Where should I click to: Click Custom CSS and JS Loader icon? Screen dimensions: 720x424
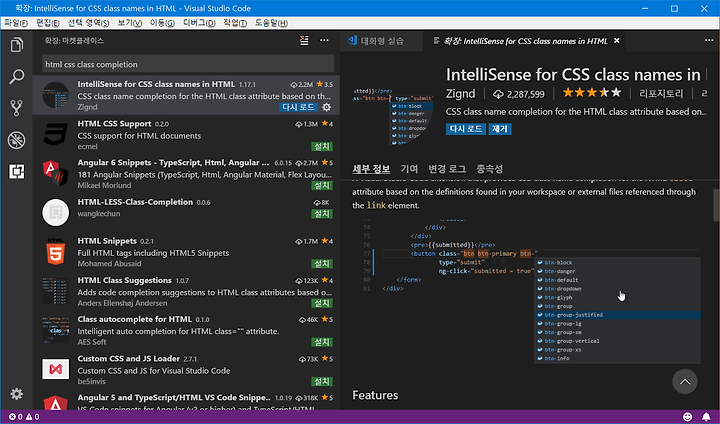[x=56, y=369]
